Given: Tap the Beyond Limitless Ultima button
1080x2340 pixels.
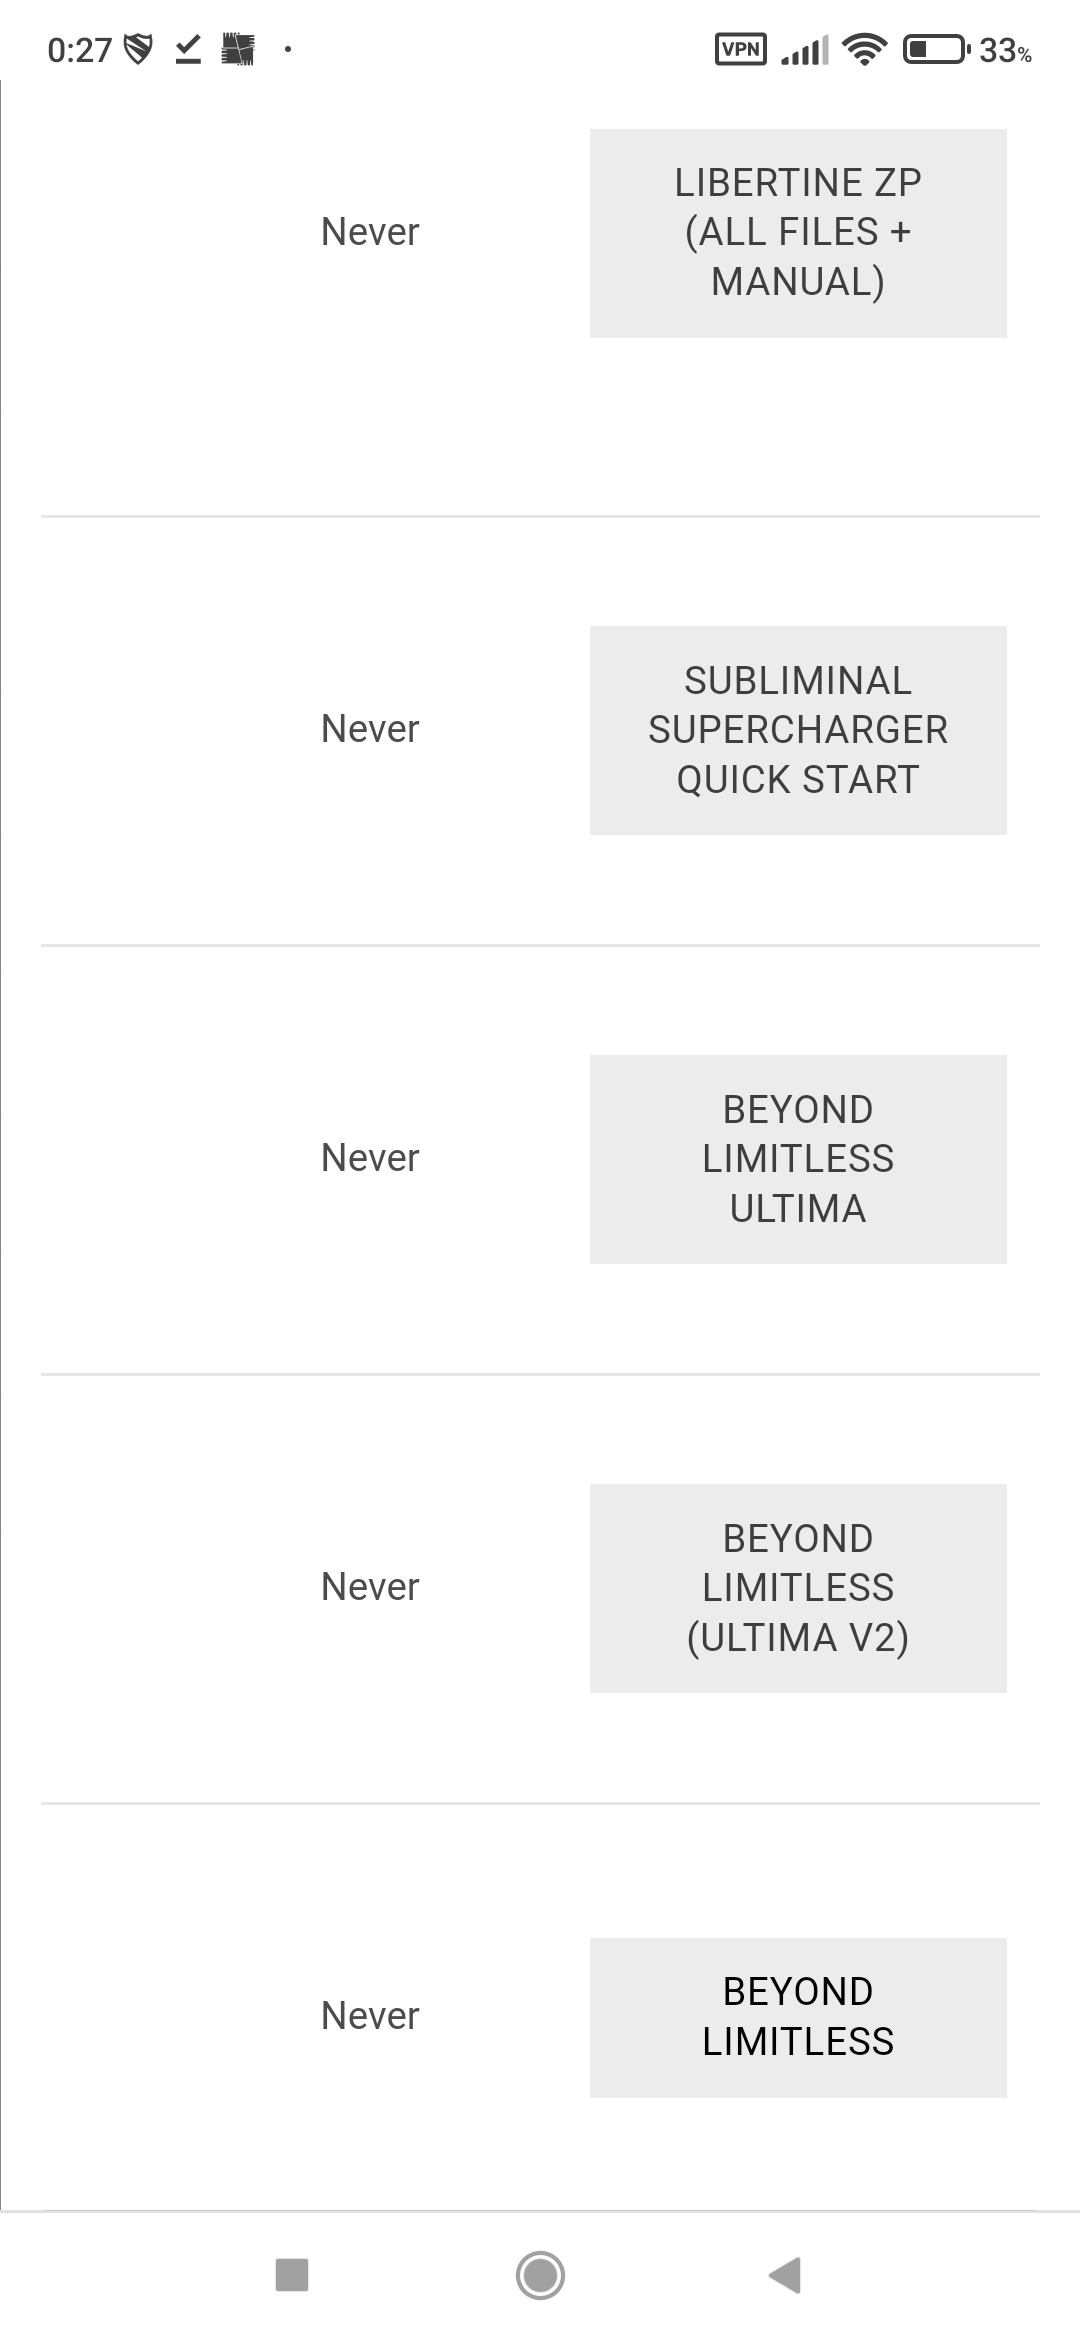Looking at the screenshot, I should (798, 1159).
